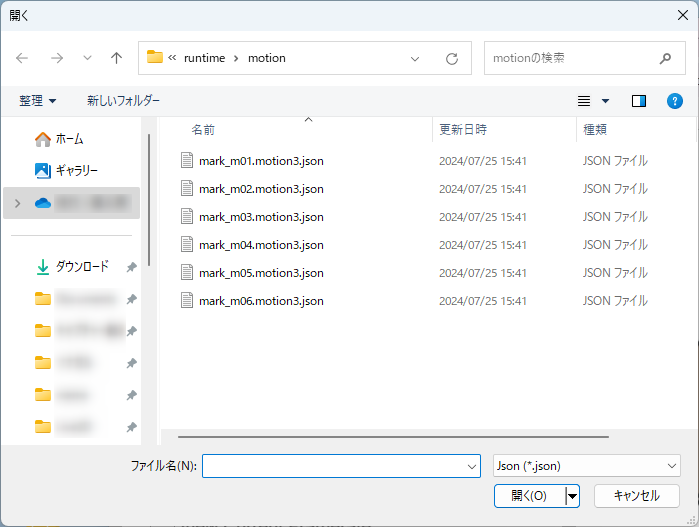This screenshot has height=527, width=699.
Task: Click the search magnifier icon
Action: pyautogui.click(x=666, y=58)
